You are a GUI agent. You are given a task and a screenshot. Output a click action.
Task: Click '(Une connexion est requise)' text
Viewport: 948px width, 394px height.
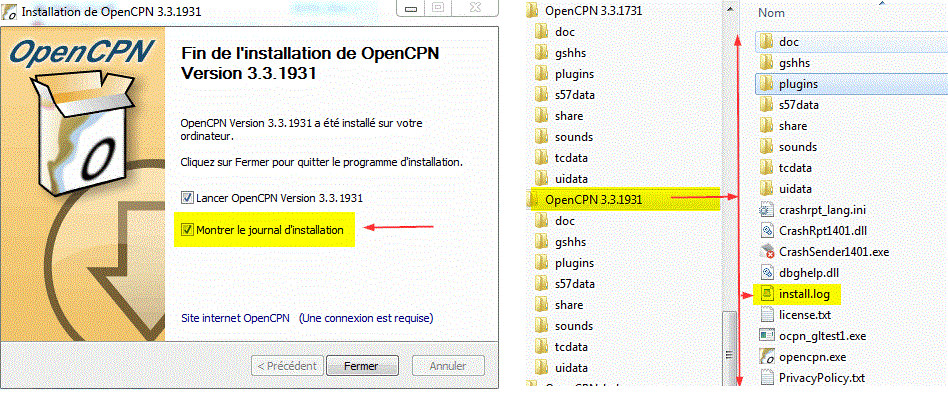(366, 317)
